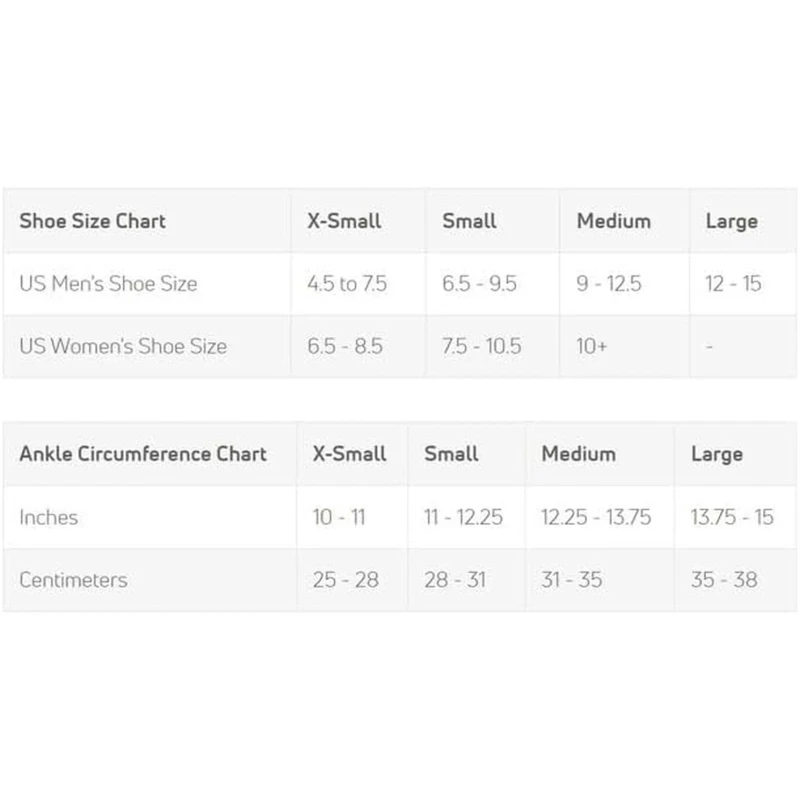Click Small column header in Ankle Circumference Chart
Viewport: 800px width, 800px height.
click(451, 454)
